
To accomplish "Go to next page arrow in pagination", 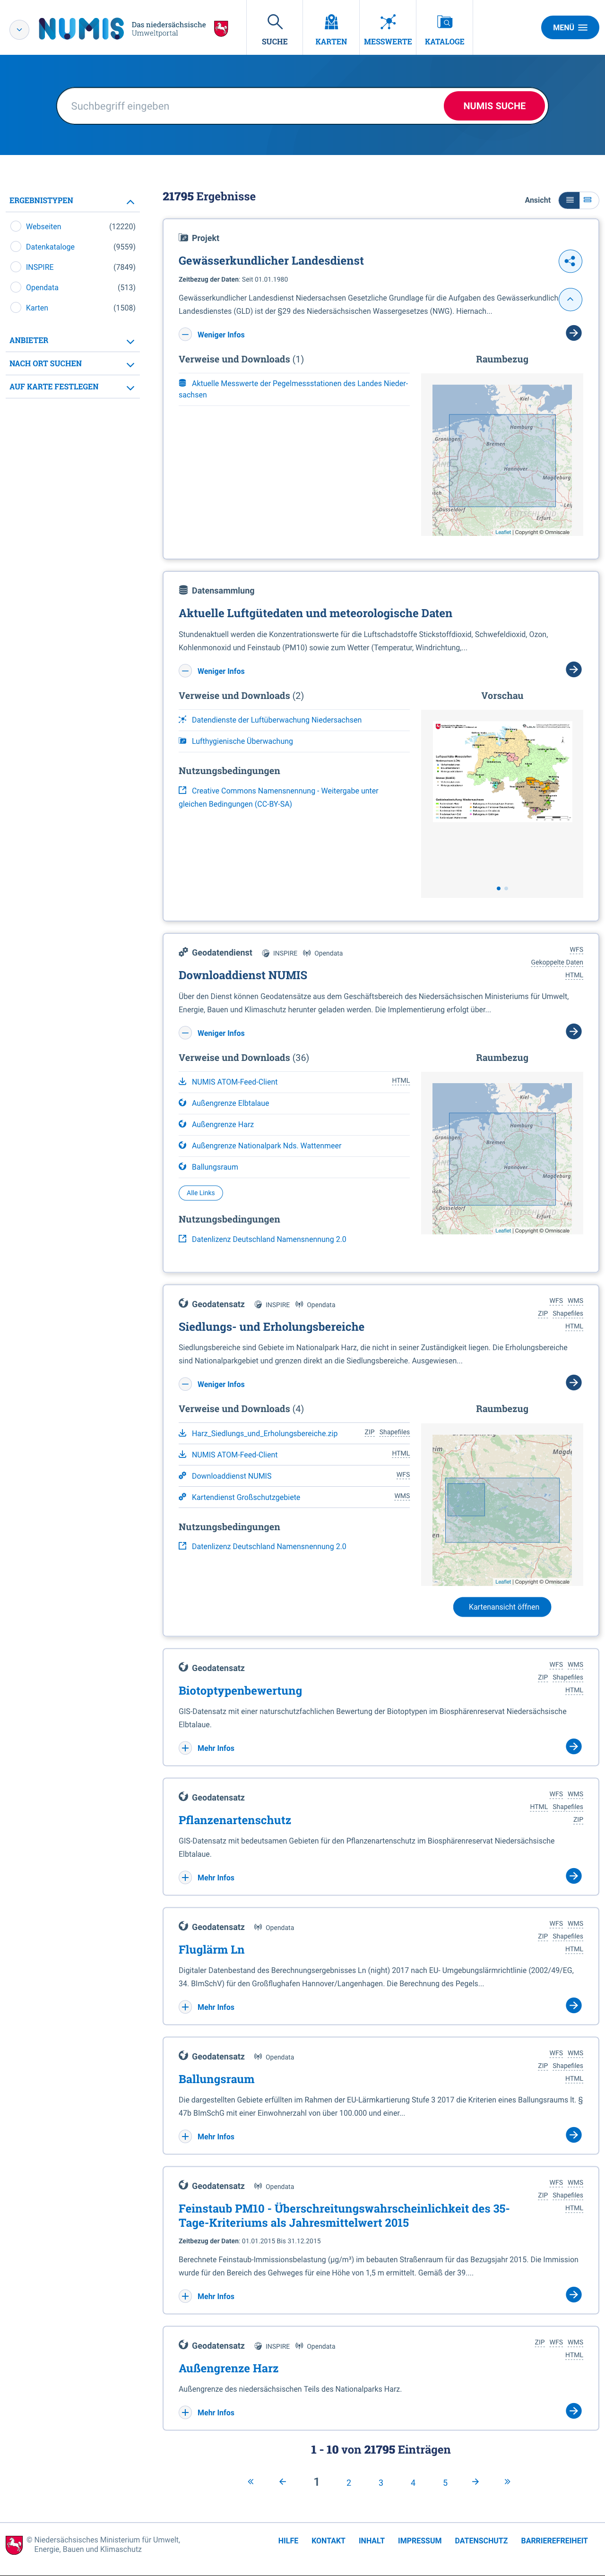I will [x=475, y=2481].
